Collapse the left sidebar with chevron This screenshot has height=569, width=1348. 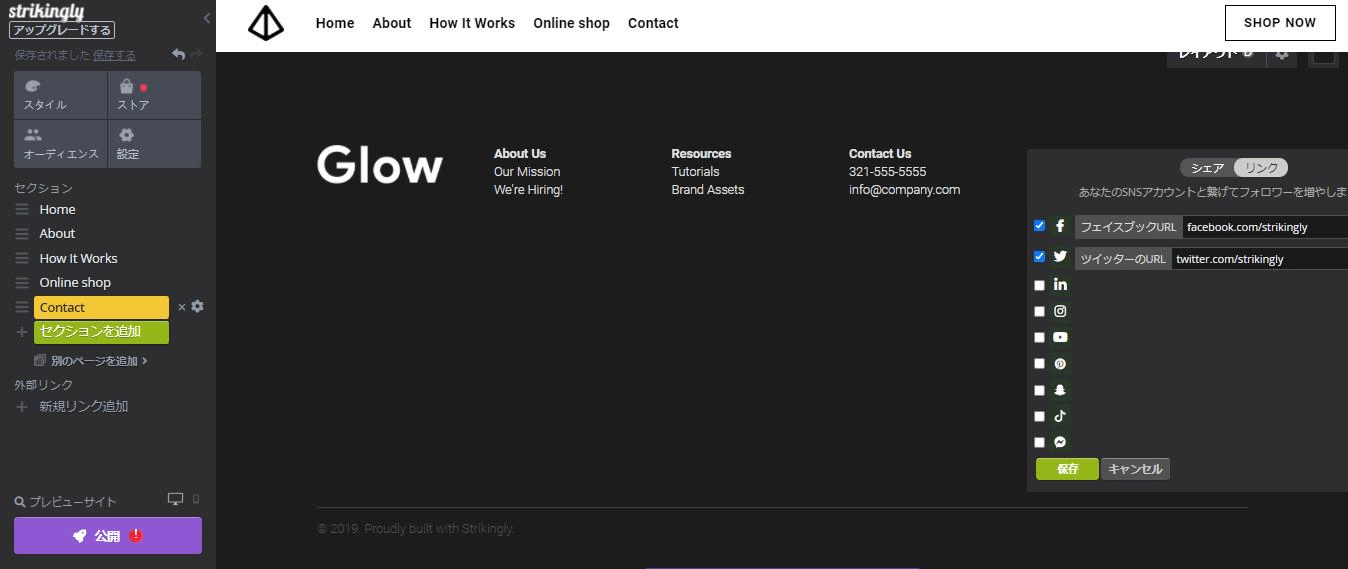tap(206, 18)
